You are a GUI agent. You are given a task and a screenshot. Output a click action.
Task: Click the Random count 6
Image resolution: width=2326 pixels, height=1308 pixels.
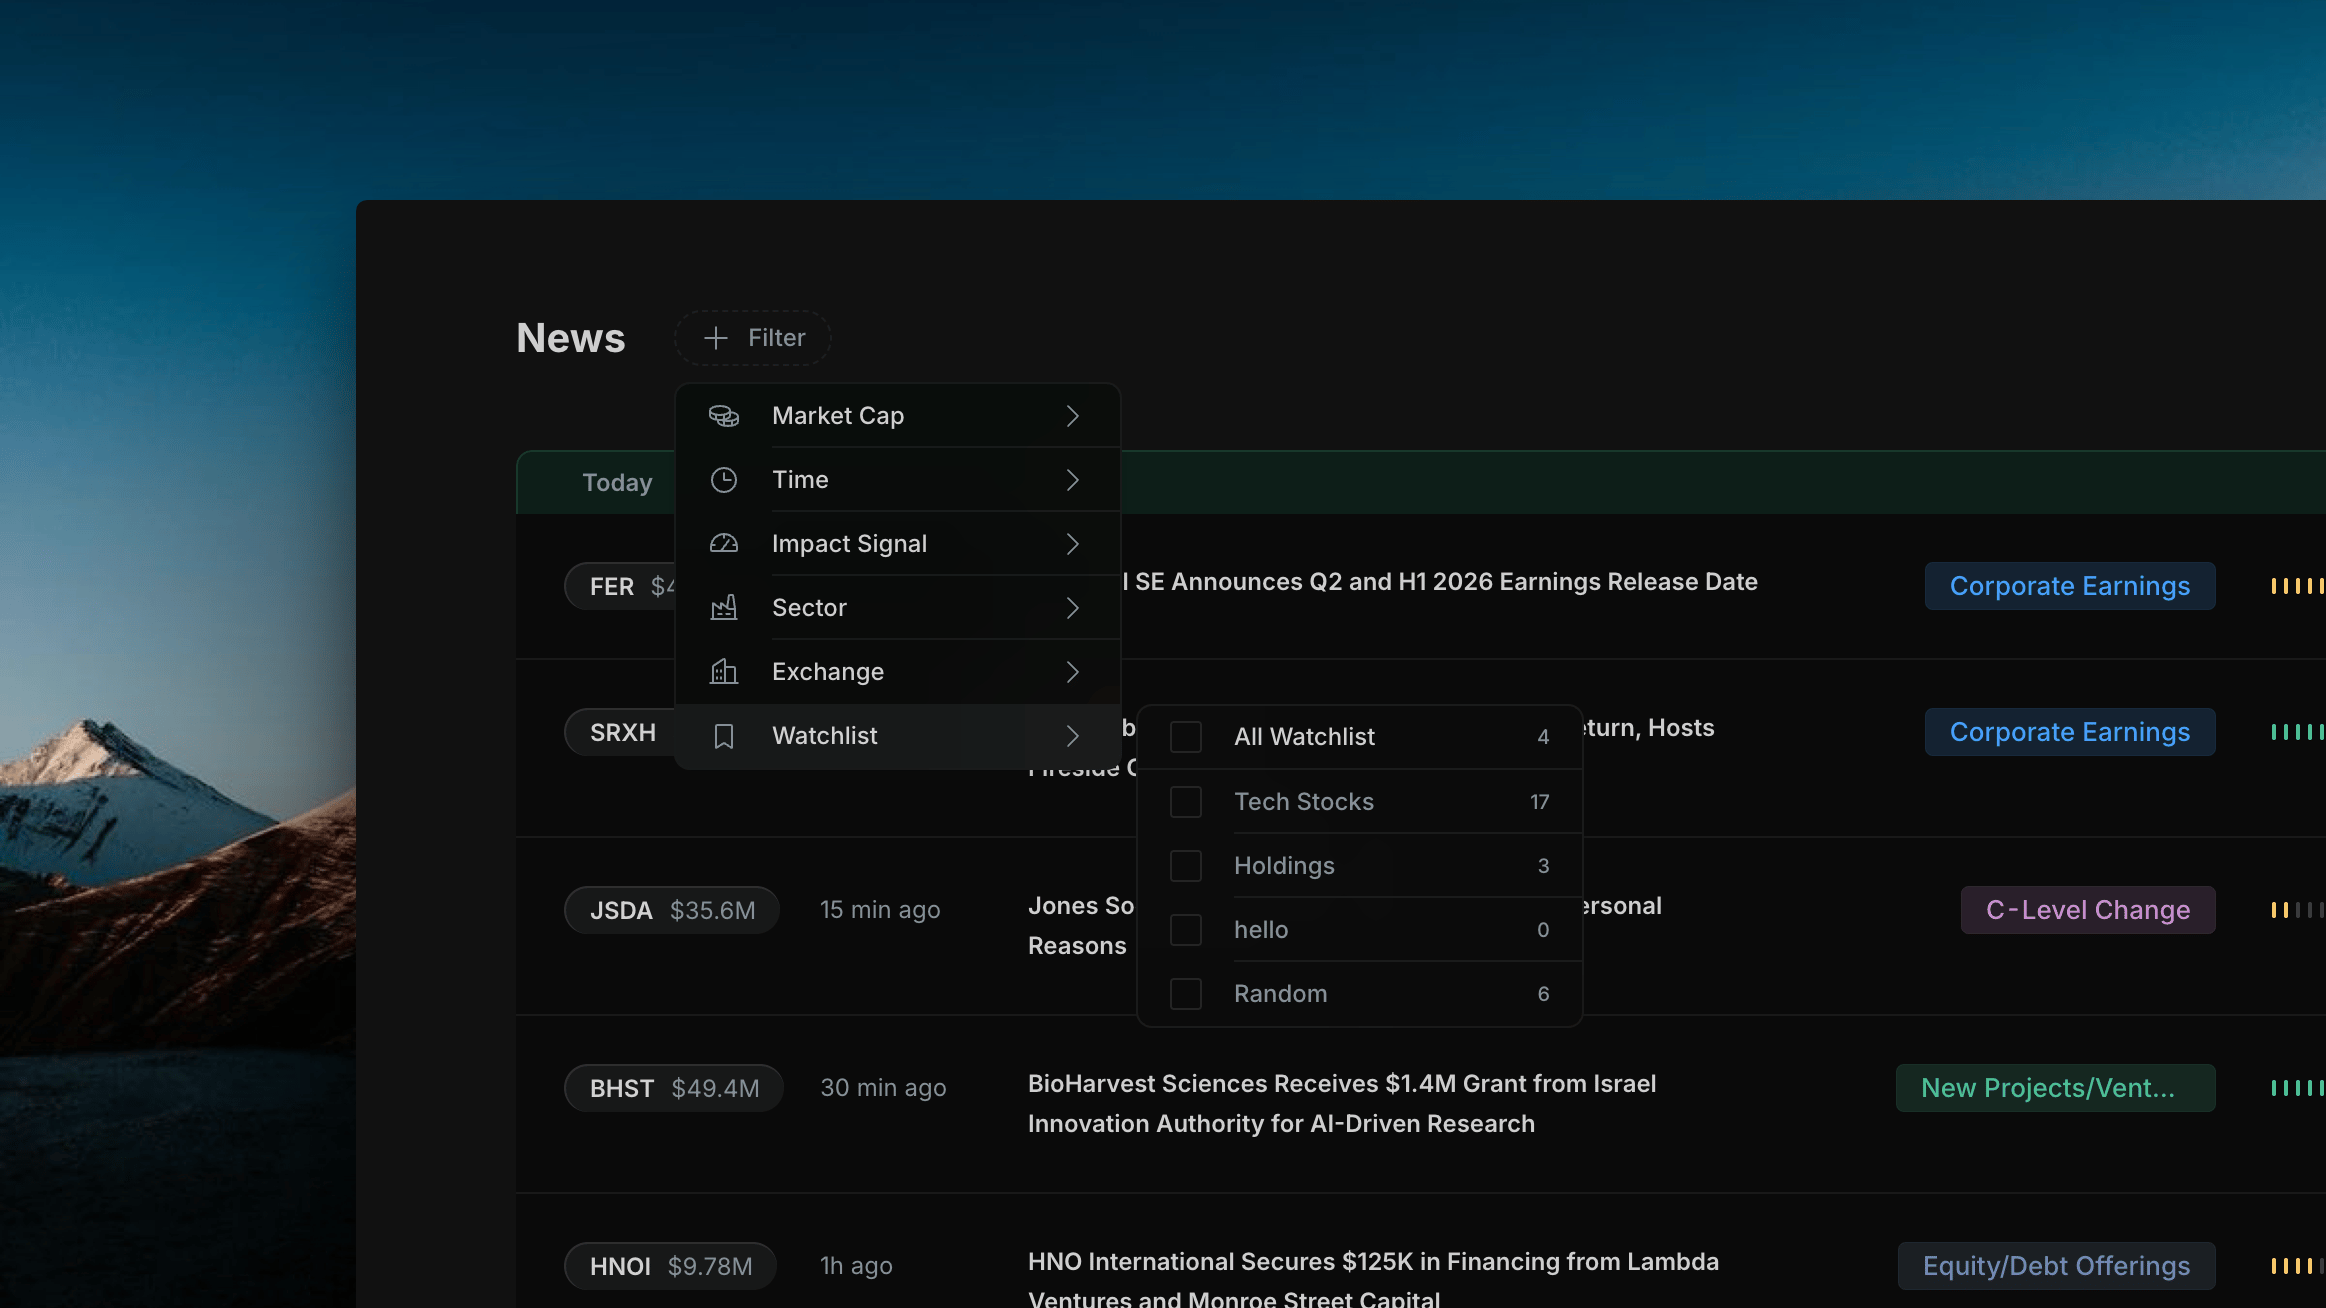[x=1544, y=994]
